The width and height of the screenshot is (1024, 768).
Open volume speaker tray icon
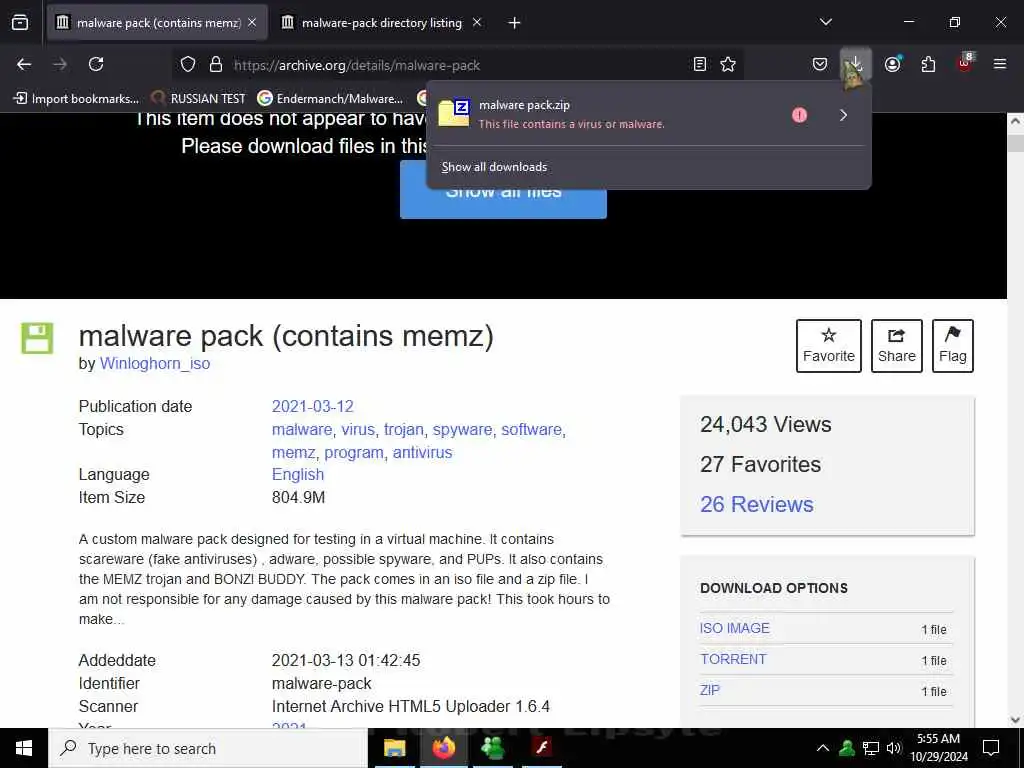click(893, 748)
